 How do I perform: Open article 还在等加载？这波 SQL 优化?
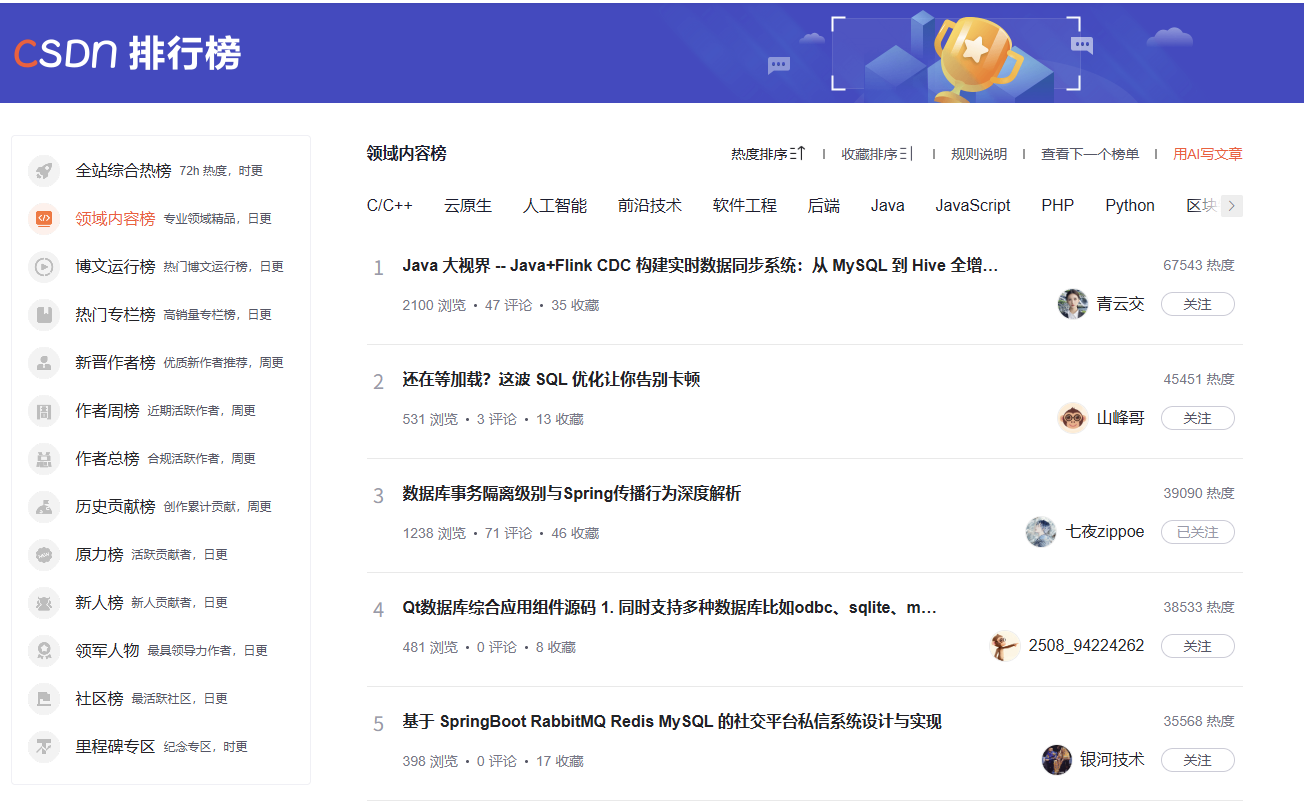551,380
